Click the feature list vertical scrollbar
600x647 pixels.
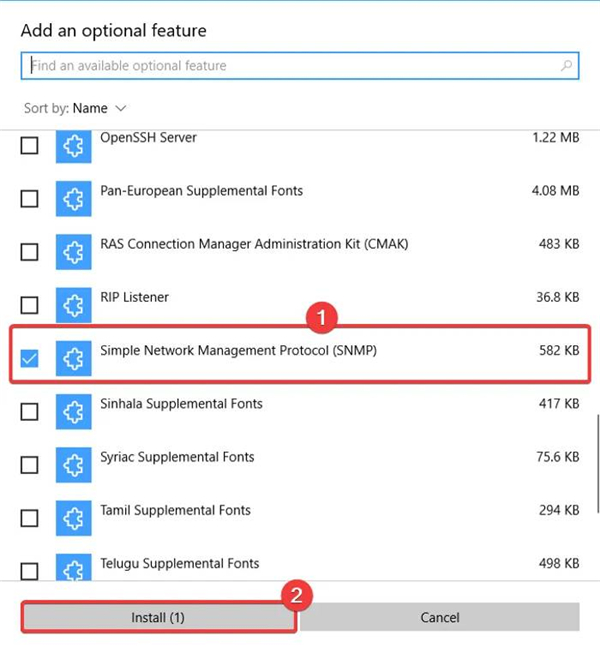(x=597, y=440)
